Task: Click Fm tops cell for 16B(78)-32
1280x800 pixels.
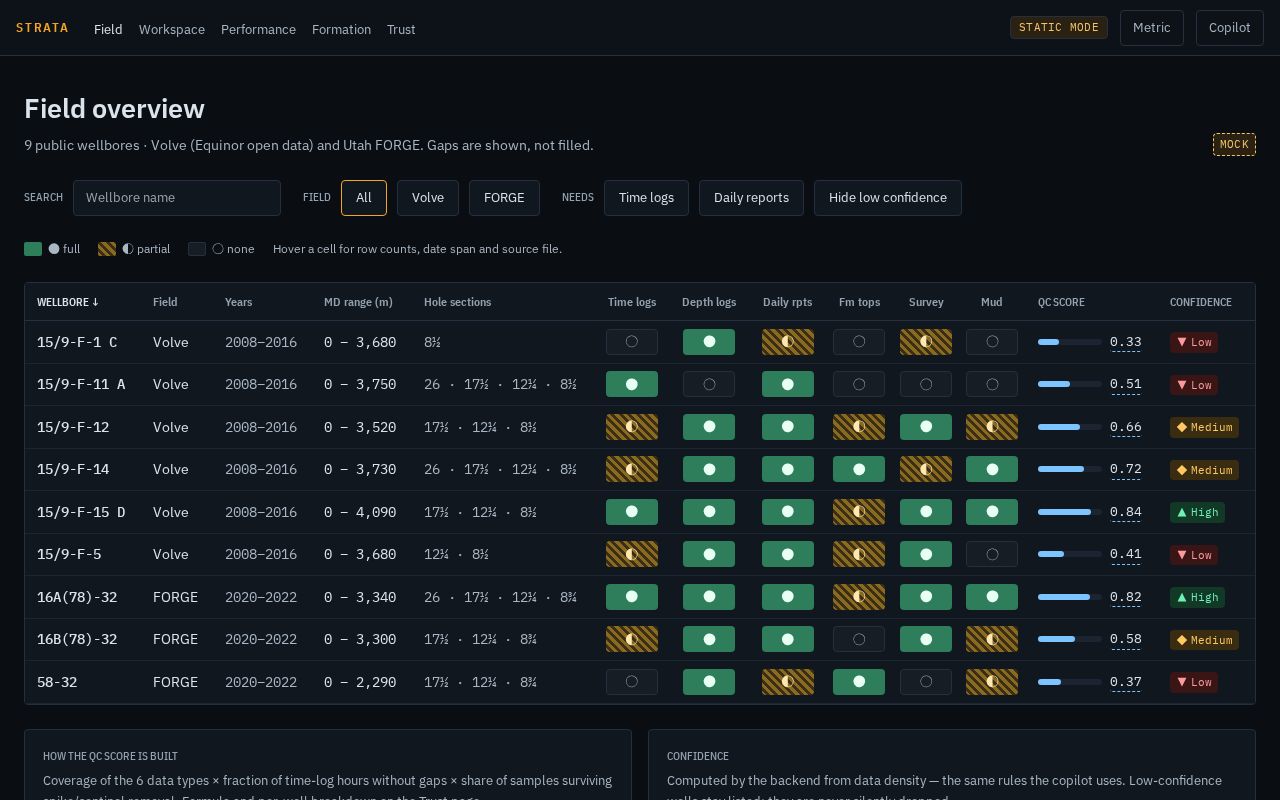Action: (x=859, y=639)
